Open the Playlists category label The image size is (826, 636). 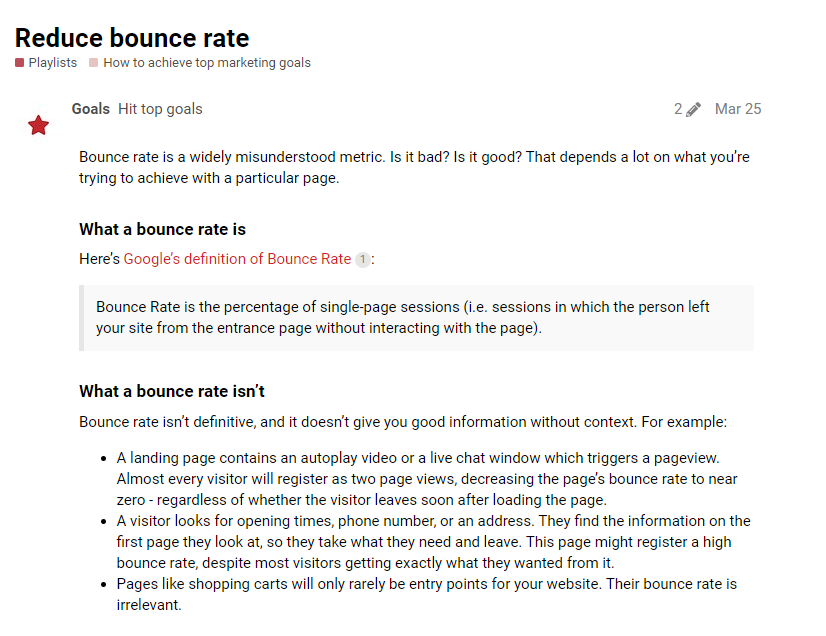(52, 63)
